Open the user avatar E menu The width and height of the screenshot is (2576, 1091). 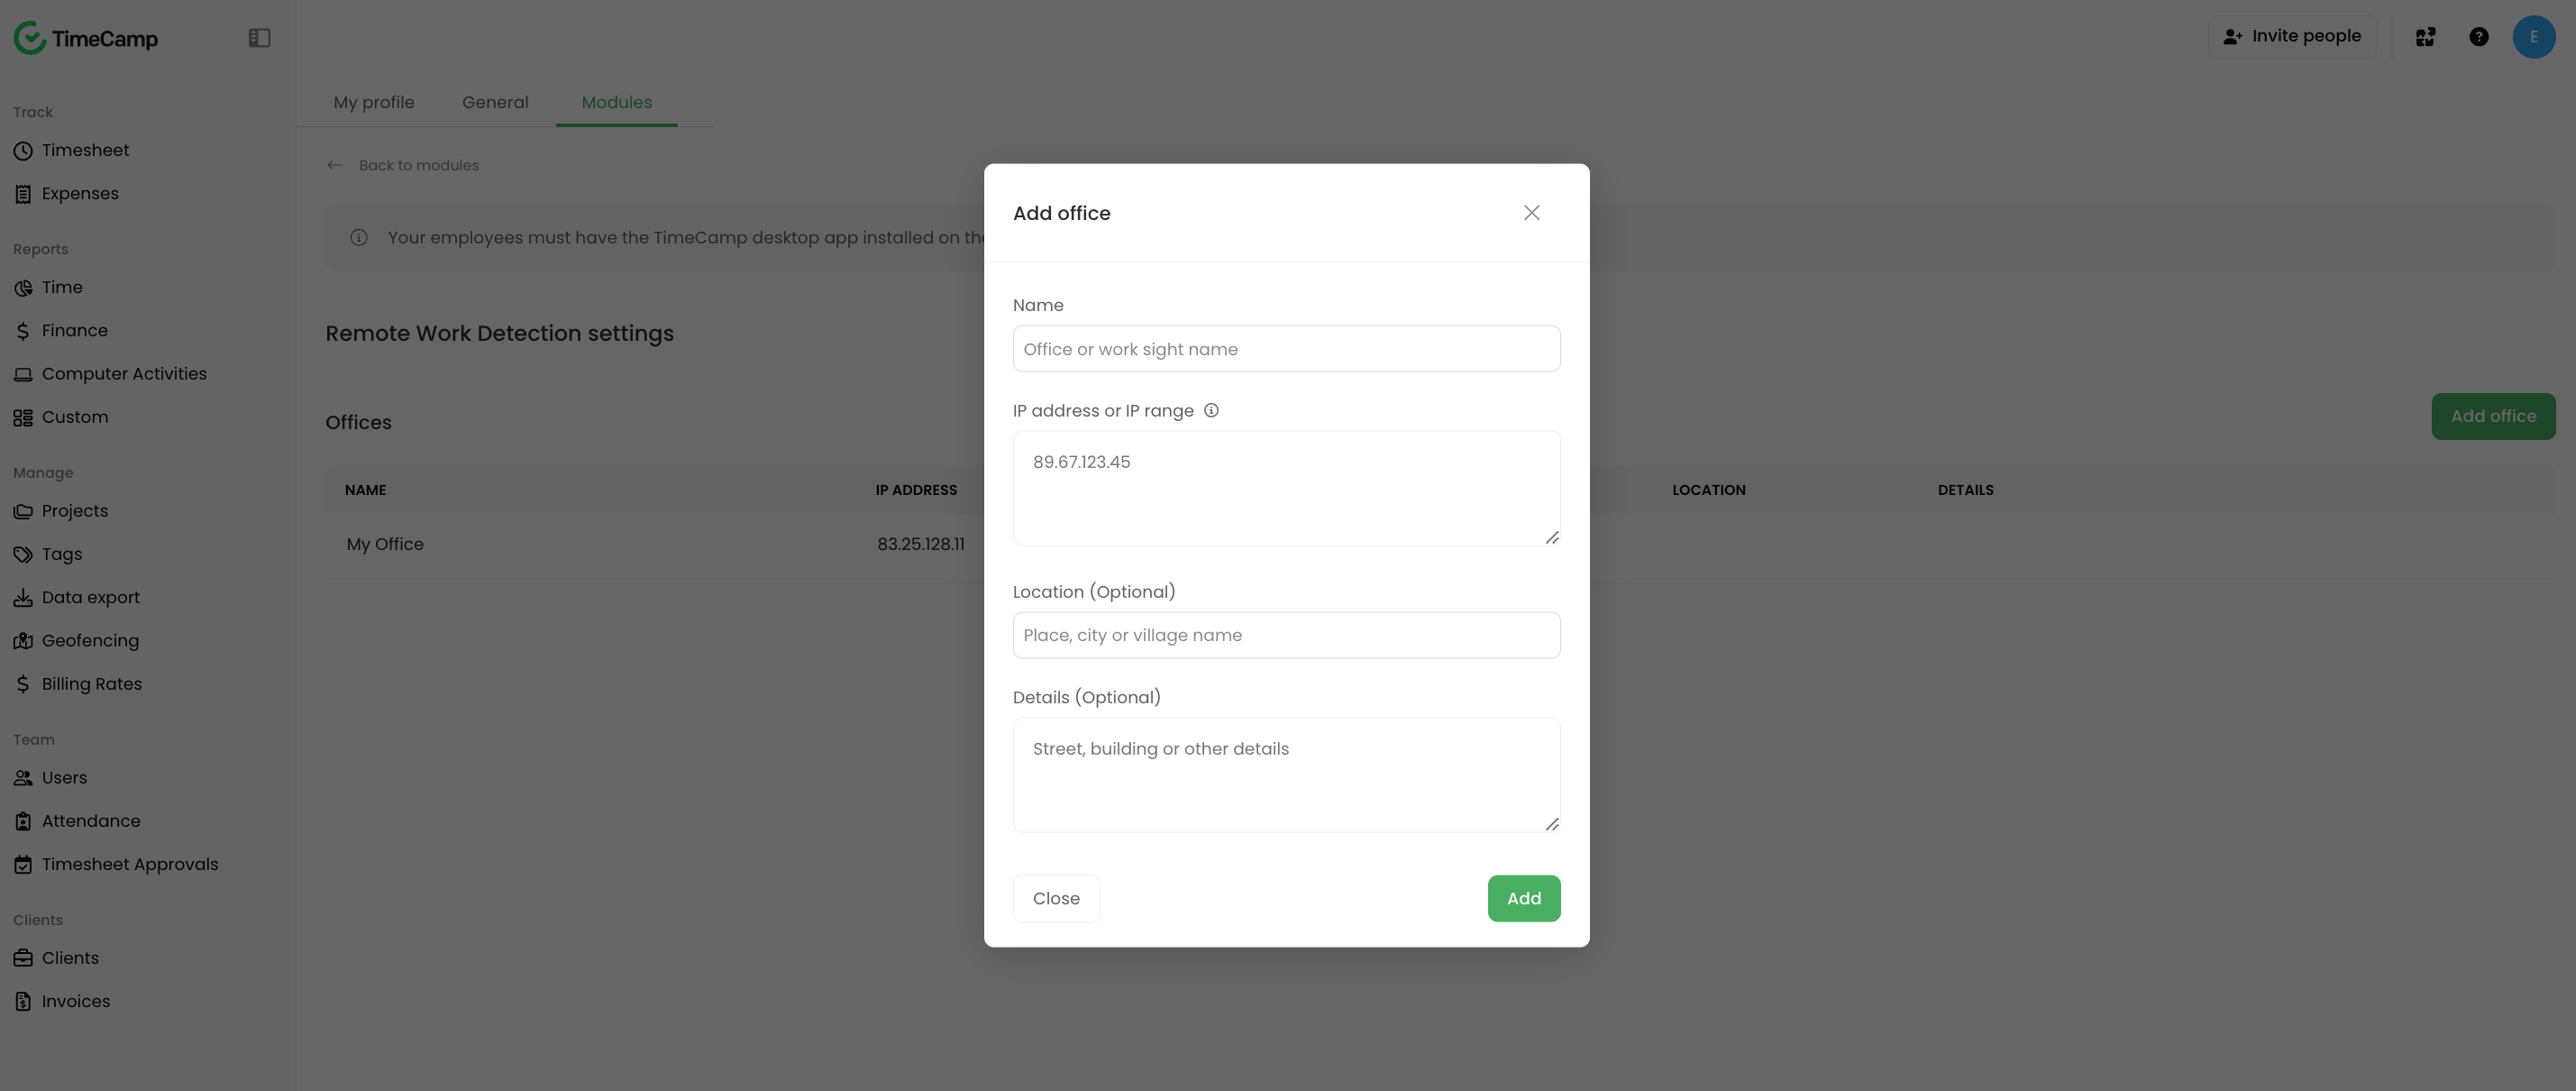pyautogui.click(x=2533, y=37)
